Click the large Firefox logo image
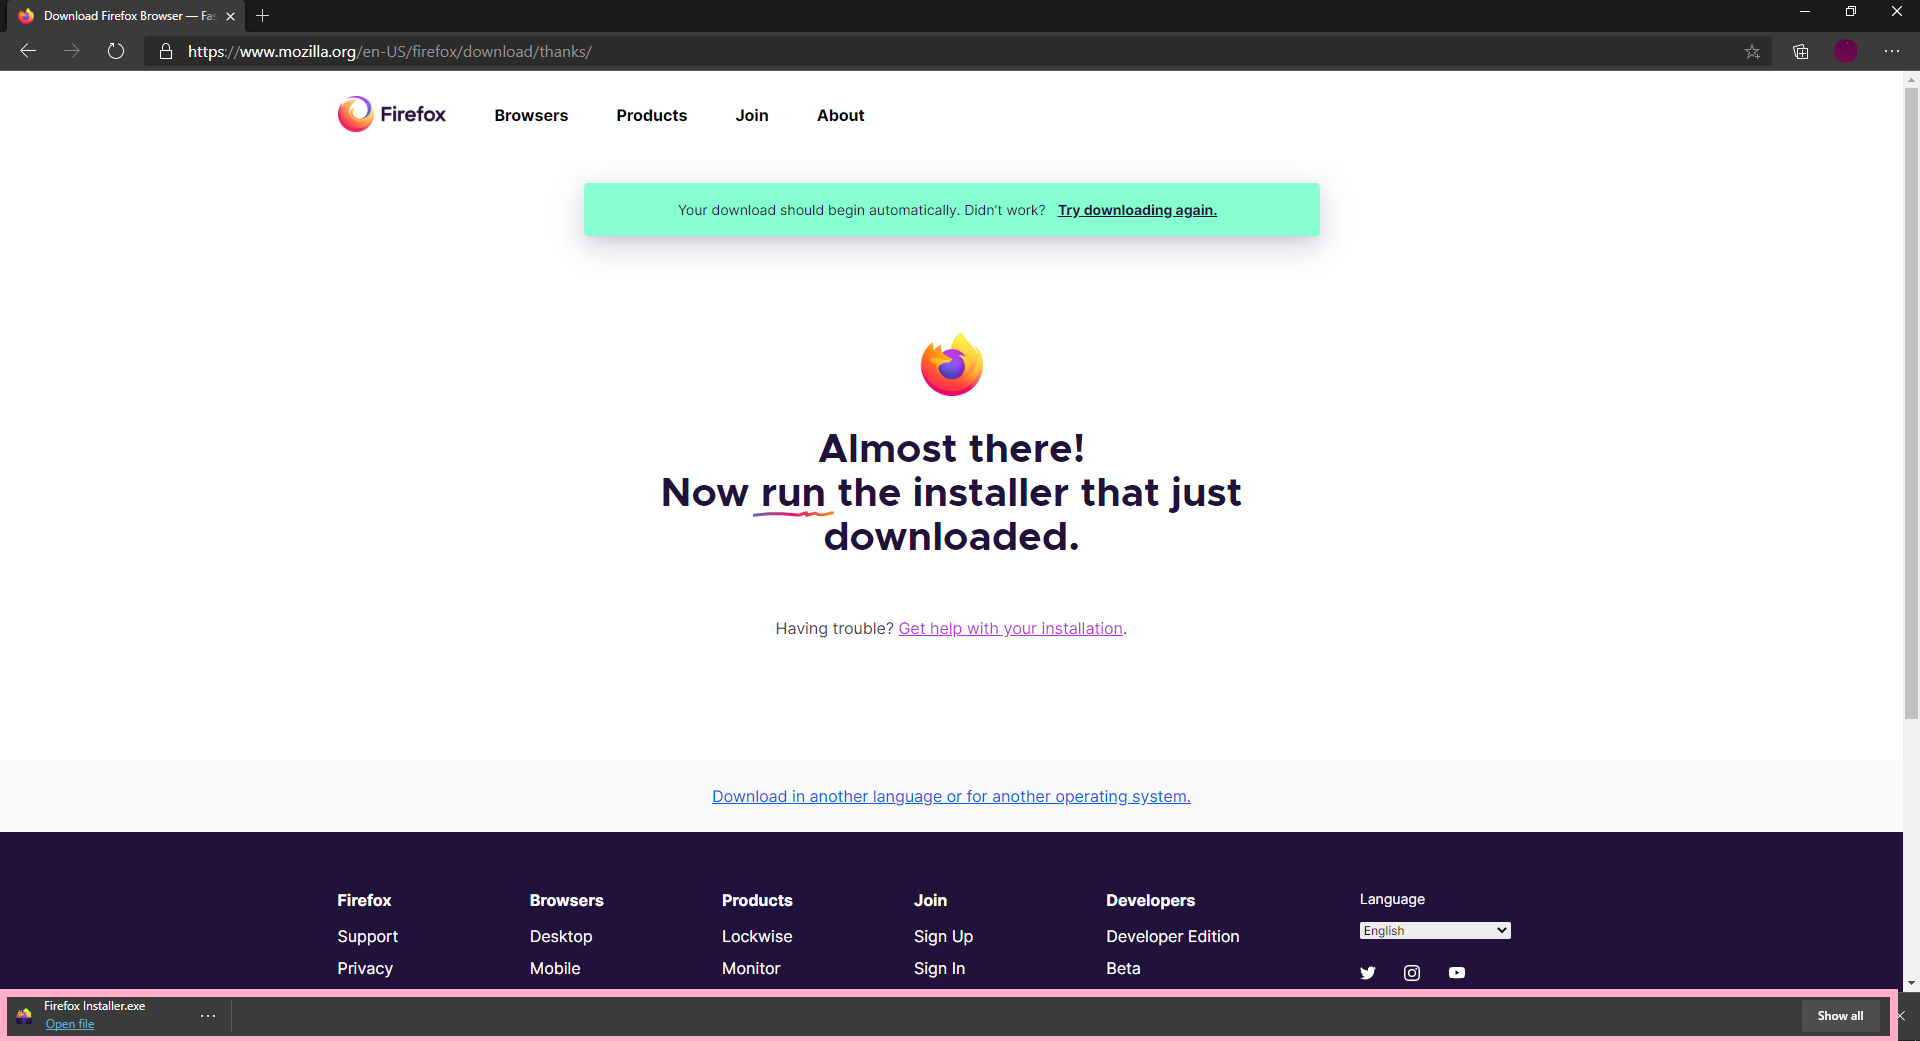Viewport: 1920px width, 1041px height. [952, 364]
